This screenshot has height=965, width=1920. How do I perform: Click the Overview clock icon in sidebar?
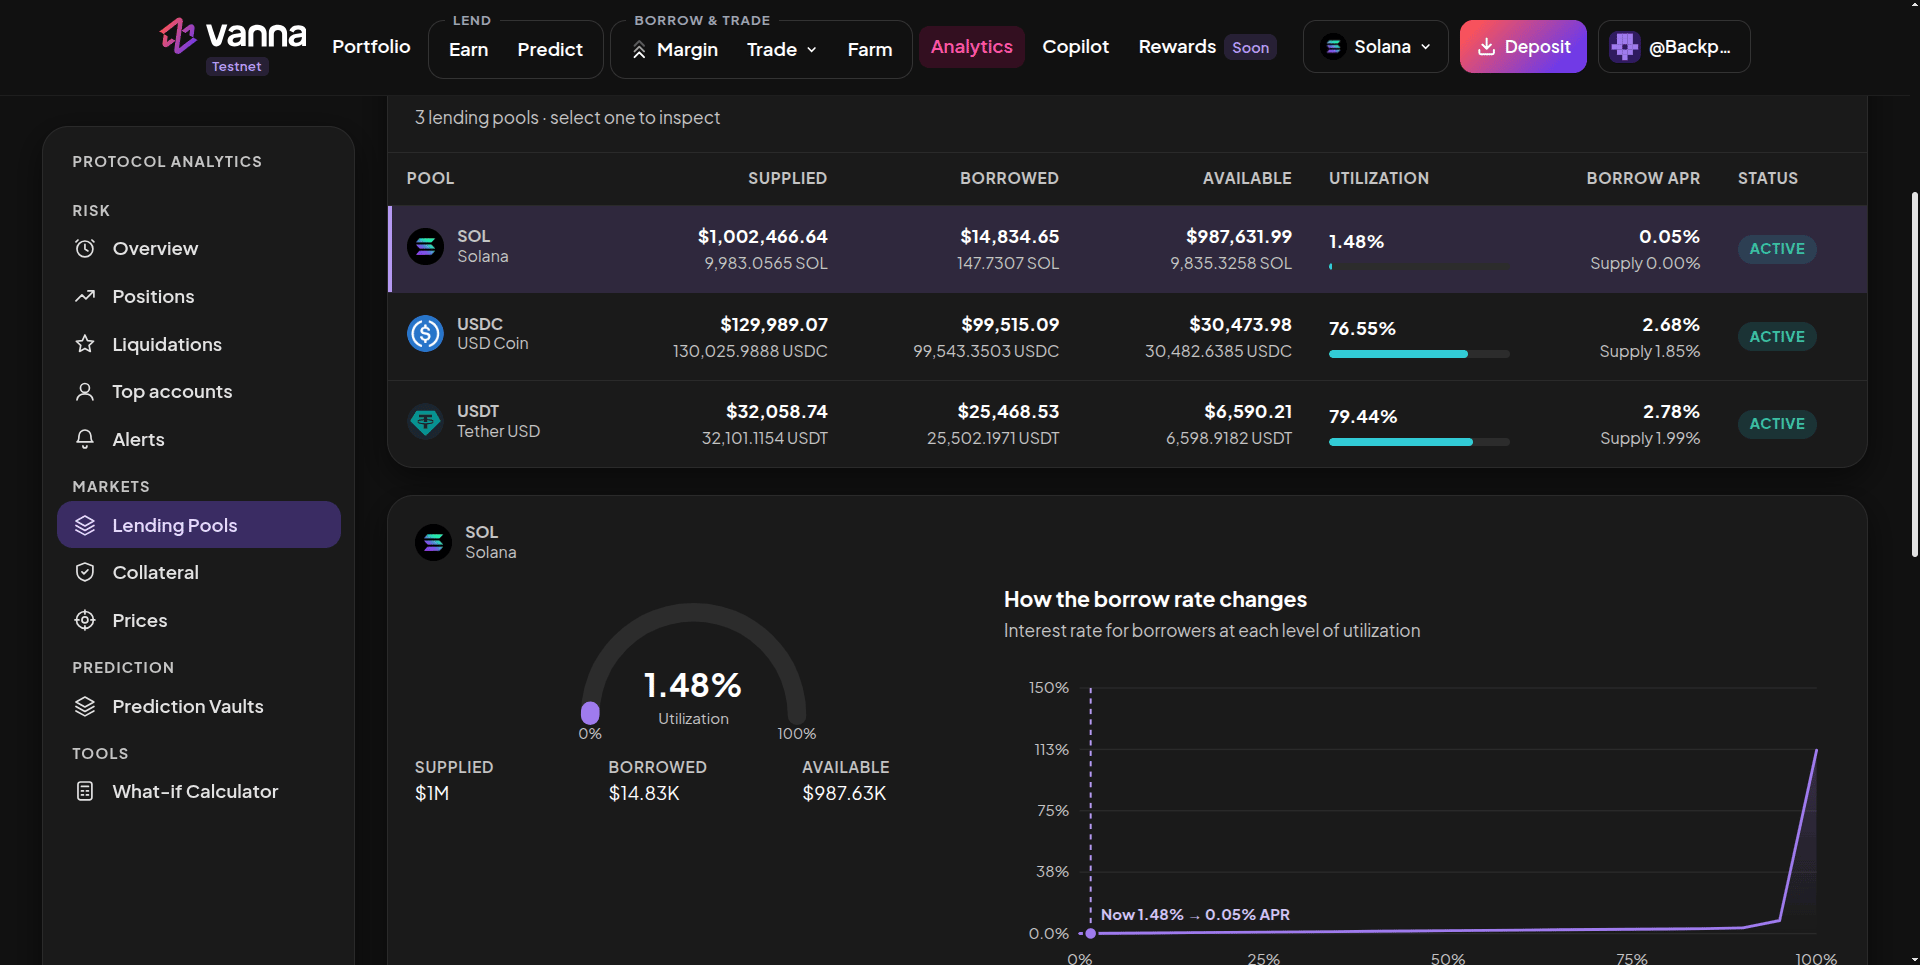pos(85,248)
